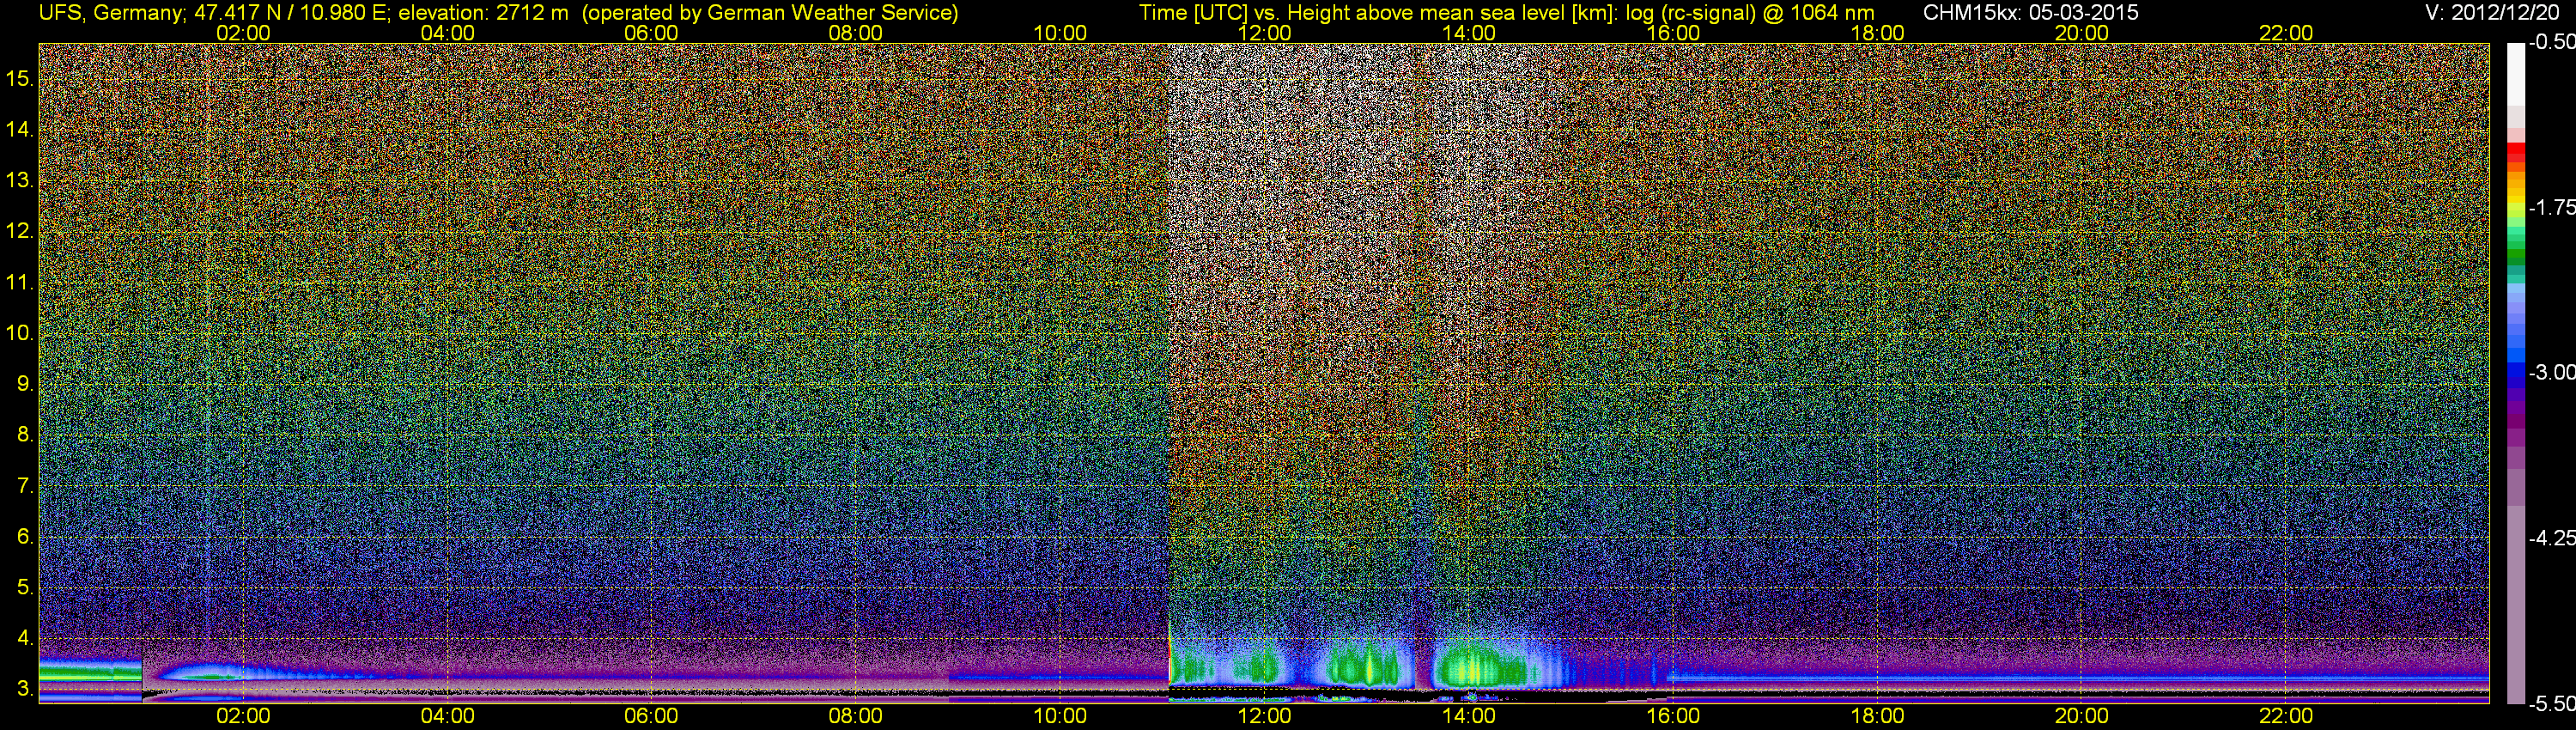2576x730 pixels.
Task: Click the 3 km height axis label
Action: pyautogui.click(x=25, y=689)
